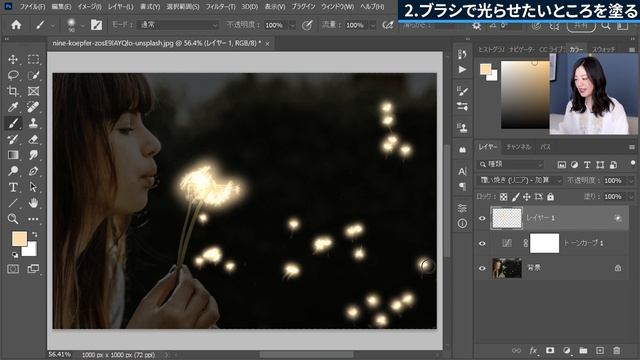Select the Eraser tool

(x=33, y=139)
